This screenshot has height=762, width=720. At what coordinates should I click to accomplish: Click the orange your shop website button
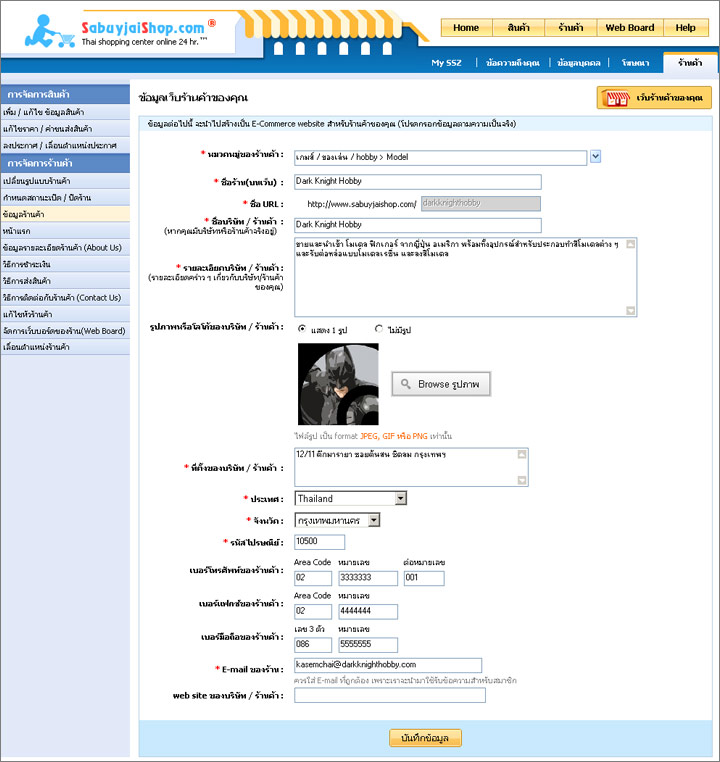654,98
